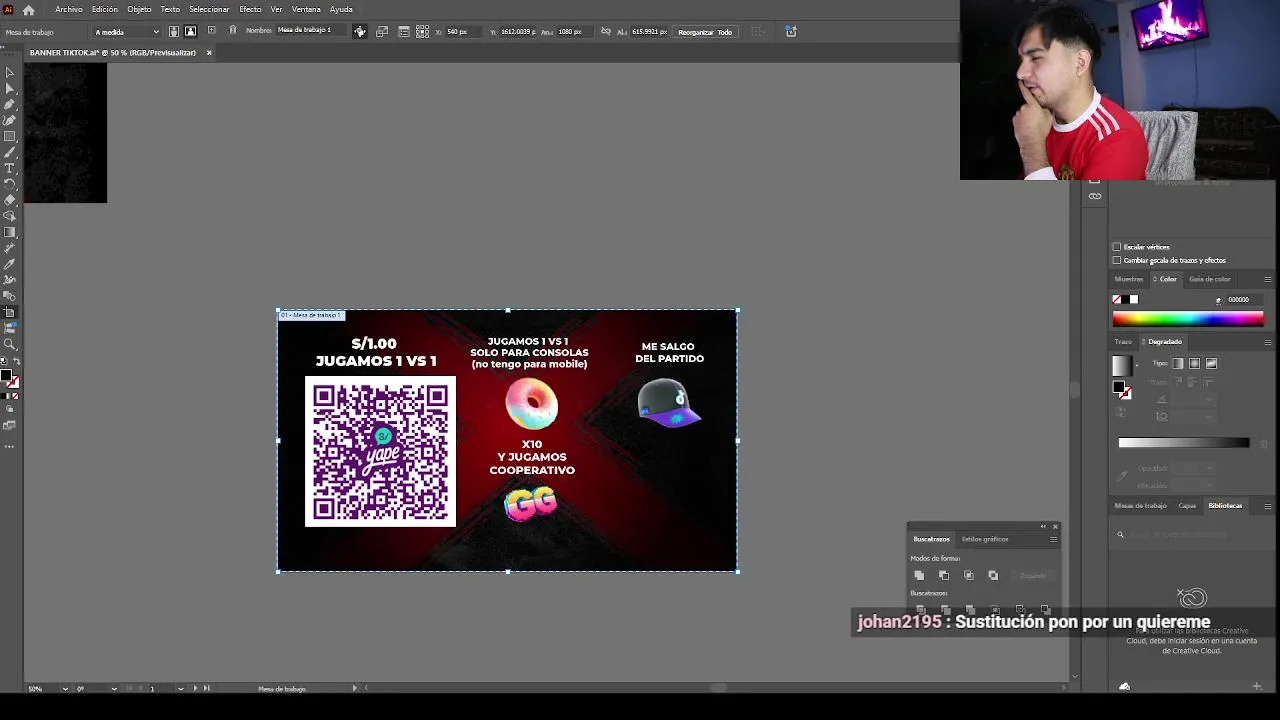Apply Exclude shape mode
Image resolution: width=1280 pixels, height=720 pixels.
993,575
